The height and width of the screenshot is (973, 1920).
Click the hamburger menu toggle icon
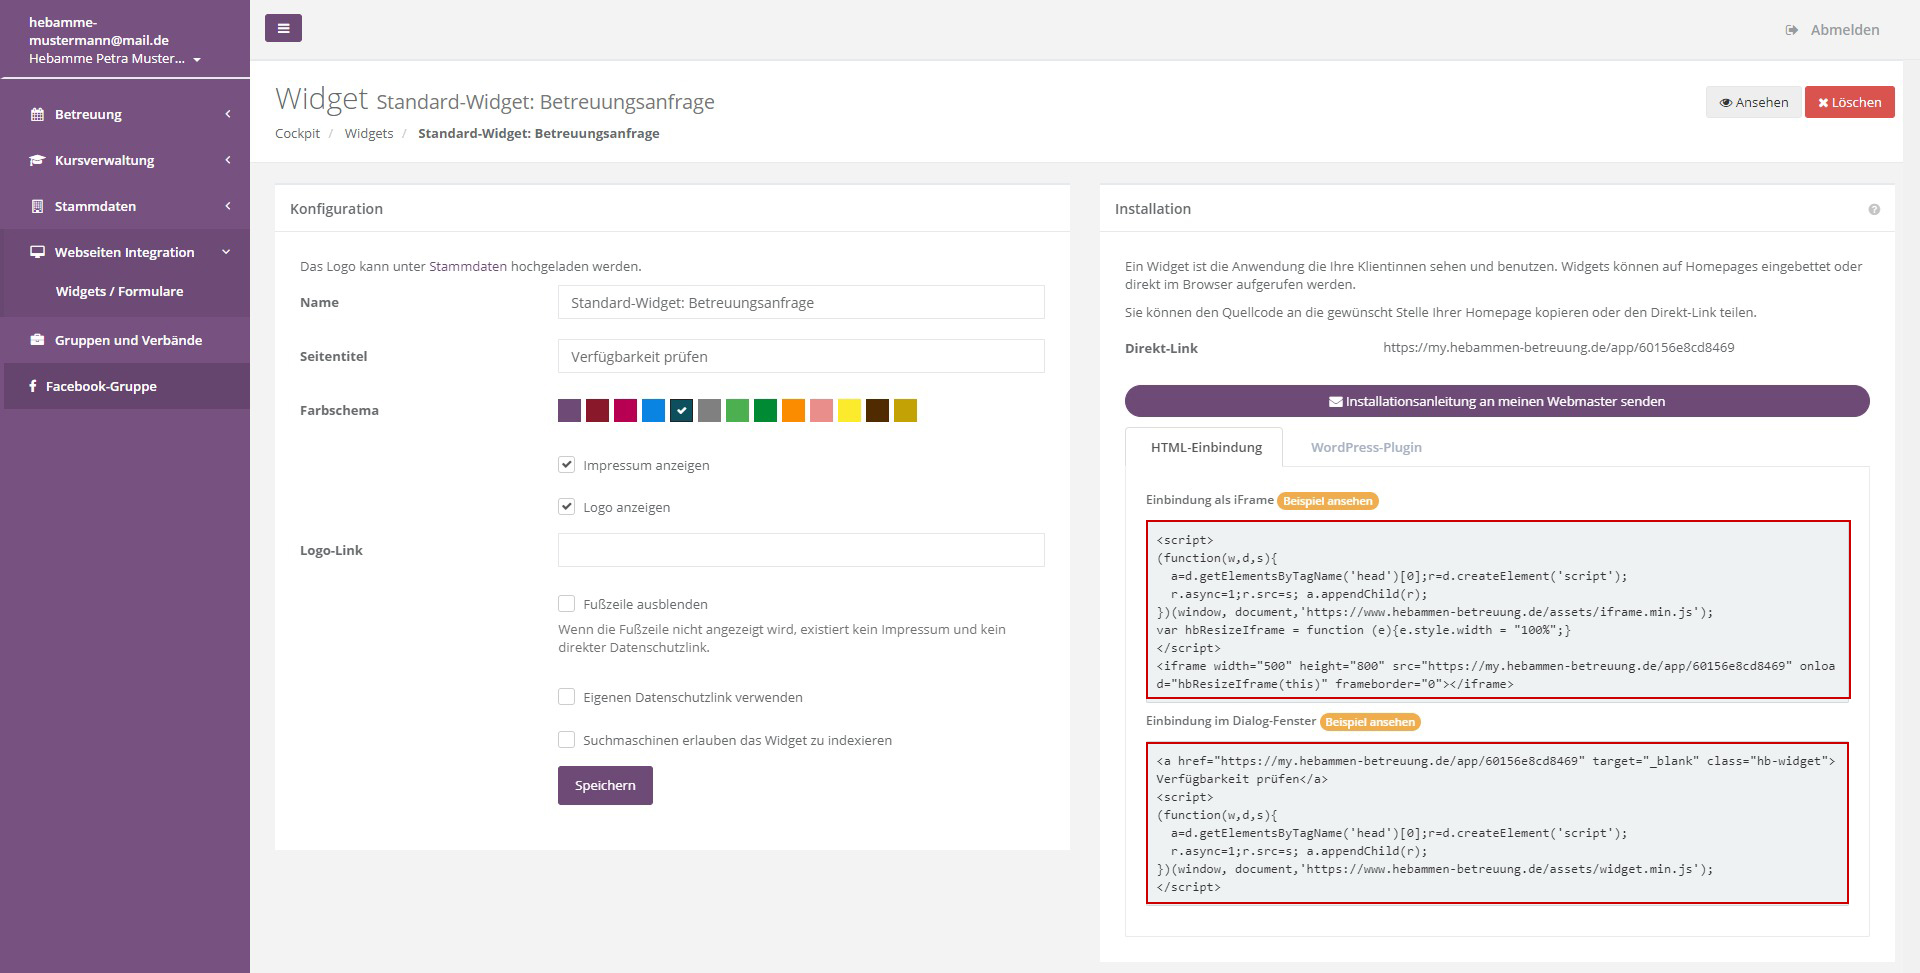pyautogui.click(x=283, y=28)
